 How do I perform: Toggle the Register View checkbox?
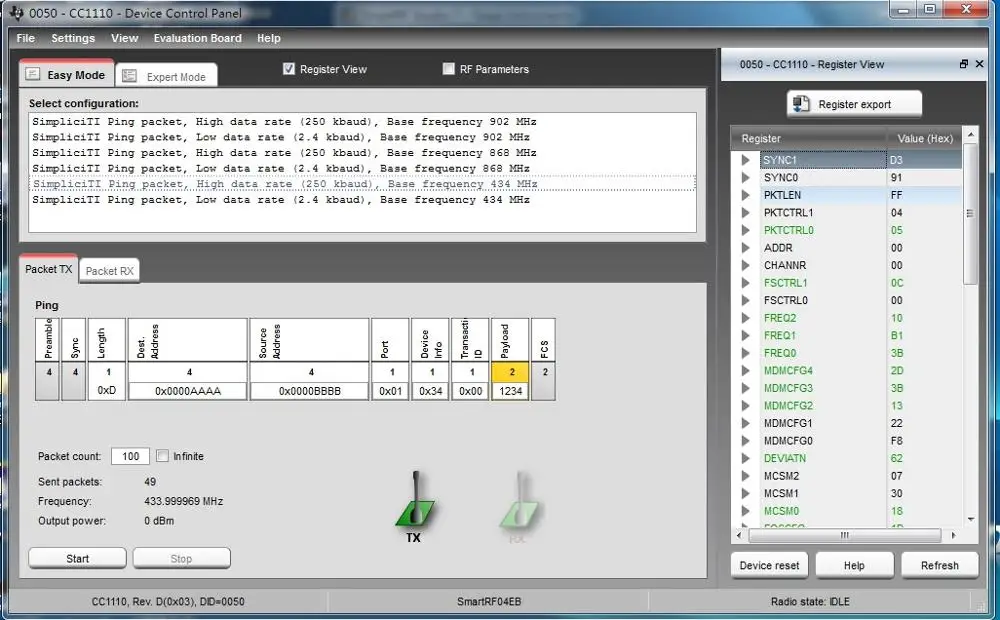(x=289, y=68)
